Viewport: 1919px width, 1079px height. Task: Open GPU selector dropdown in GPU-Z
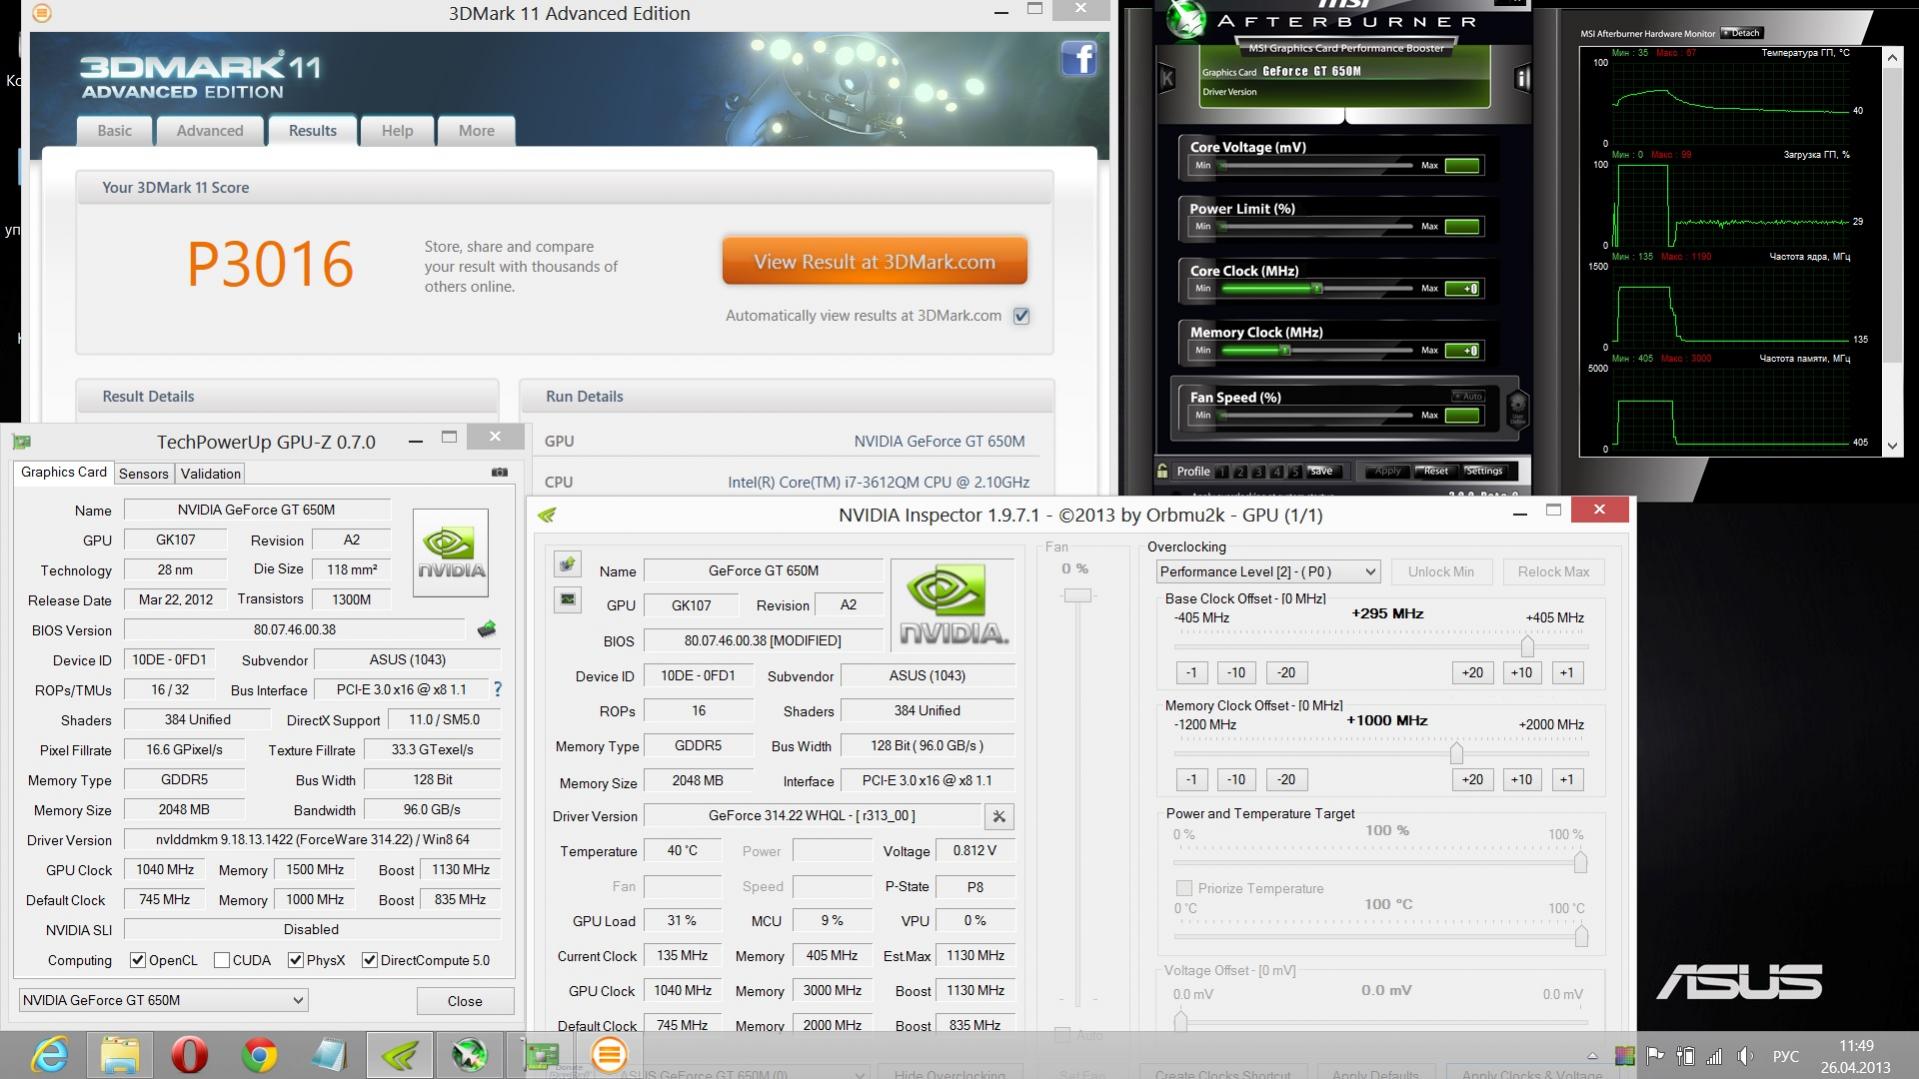(163, 1000)
